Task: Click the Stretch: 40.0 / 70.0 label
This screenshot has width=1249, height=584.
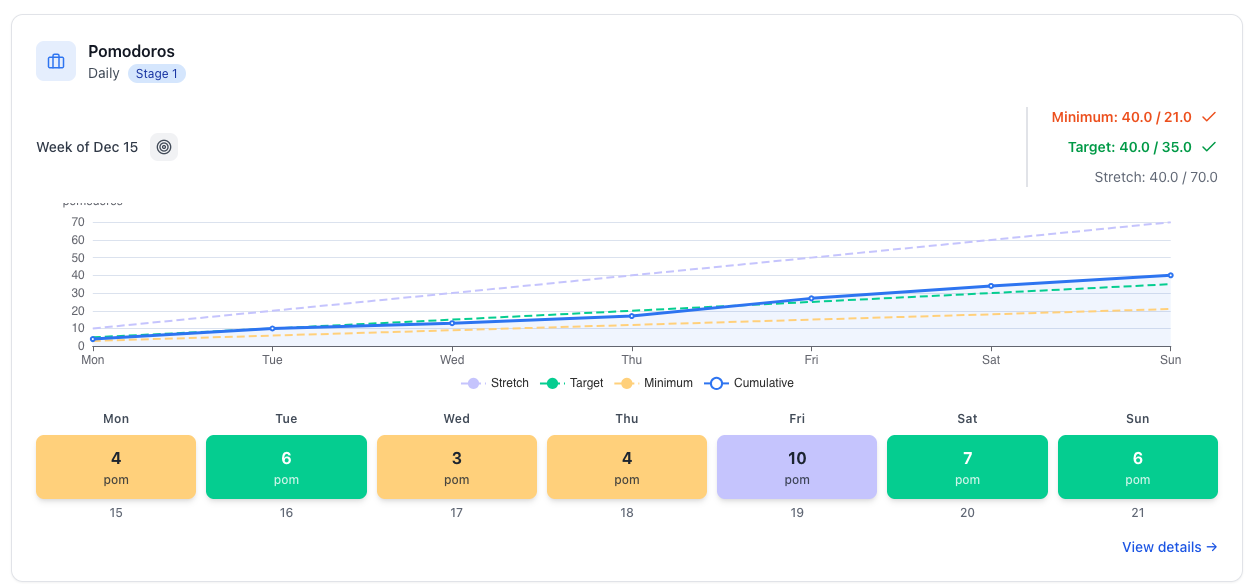Action: [1155, 177]
